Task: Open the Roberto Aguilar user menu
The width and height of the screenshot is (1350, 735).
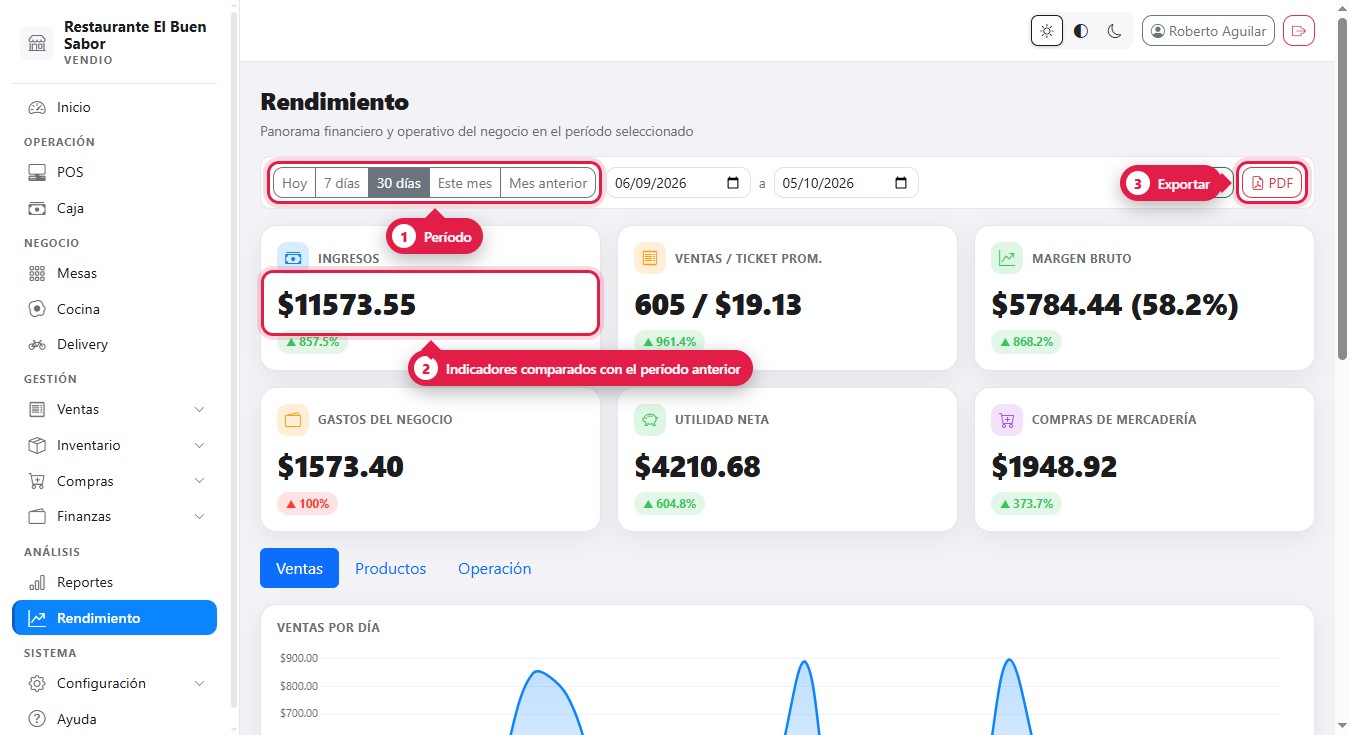Action: click(x=1209, y=31)
